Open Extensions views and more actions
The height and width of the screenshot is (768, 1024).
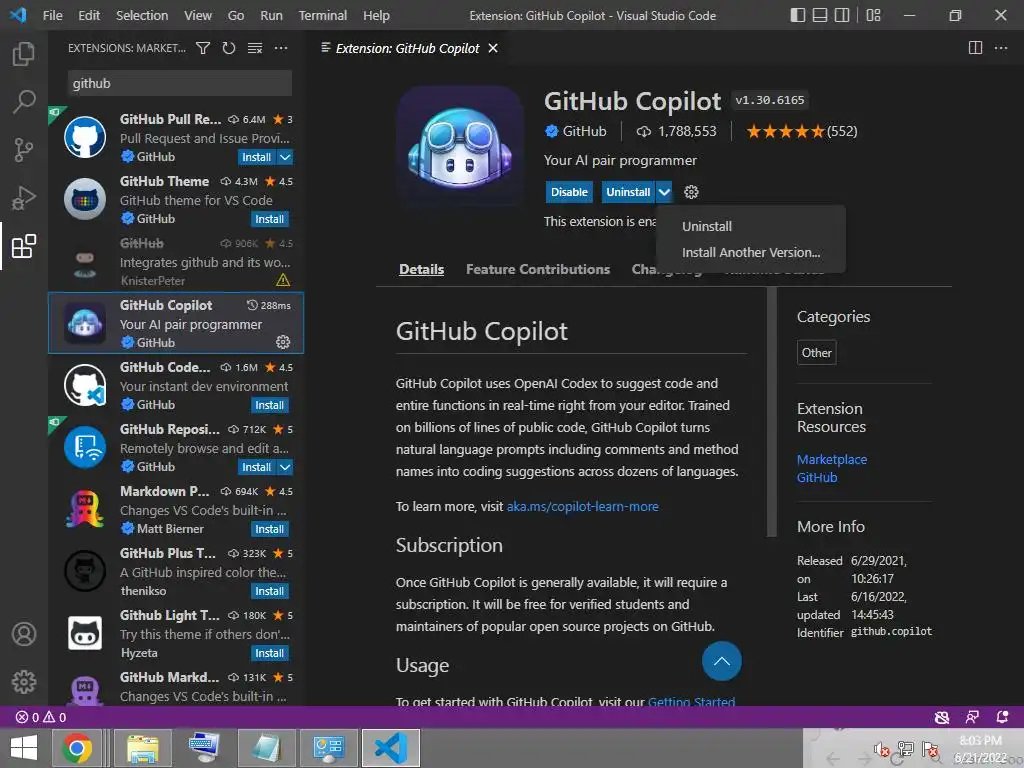[281, 48]
